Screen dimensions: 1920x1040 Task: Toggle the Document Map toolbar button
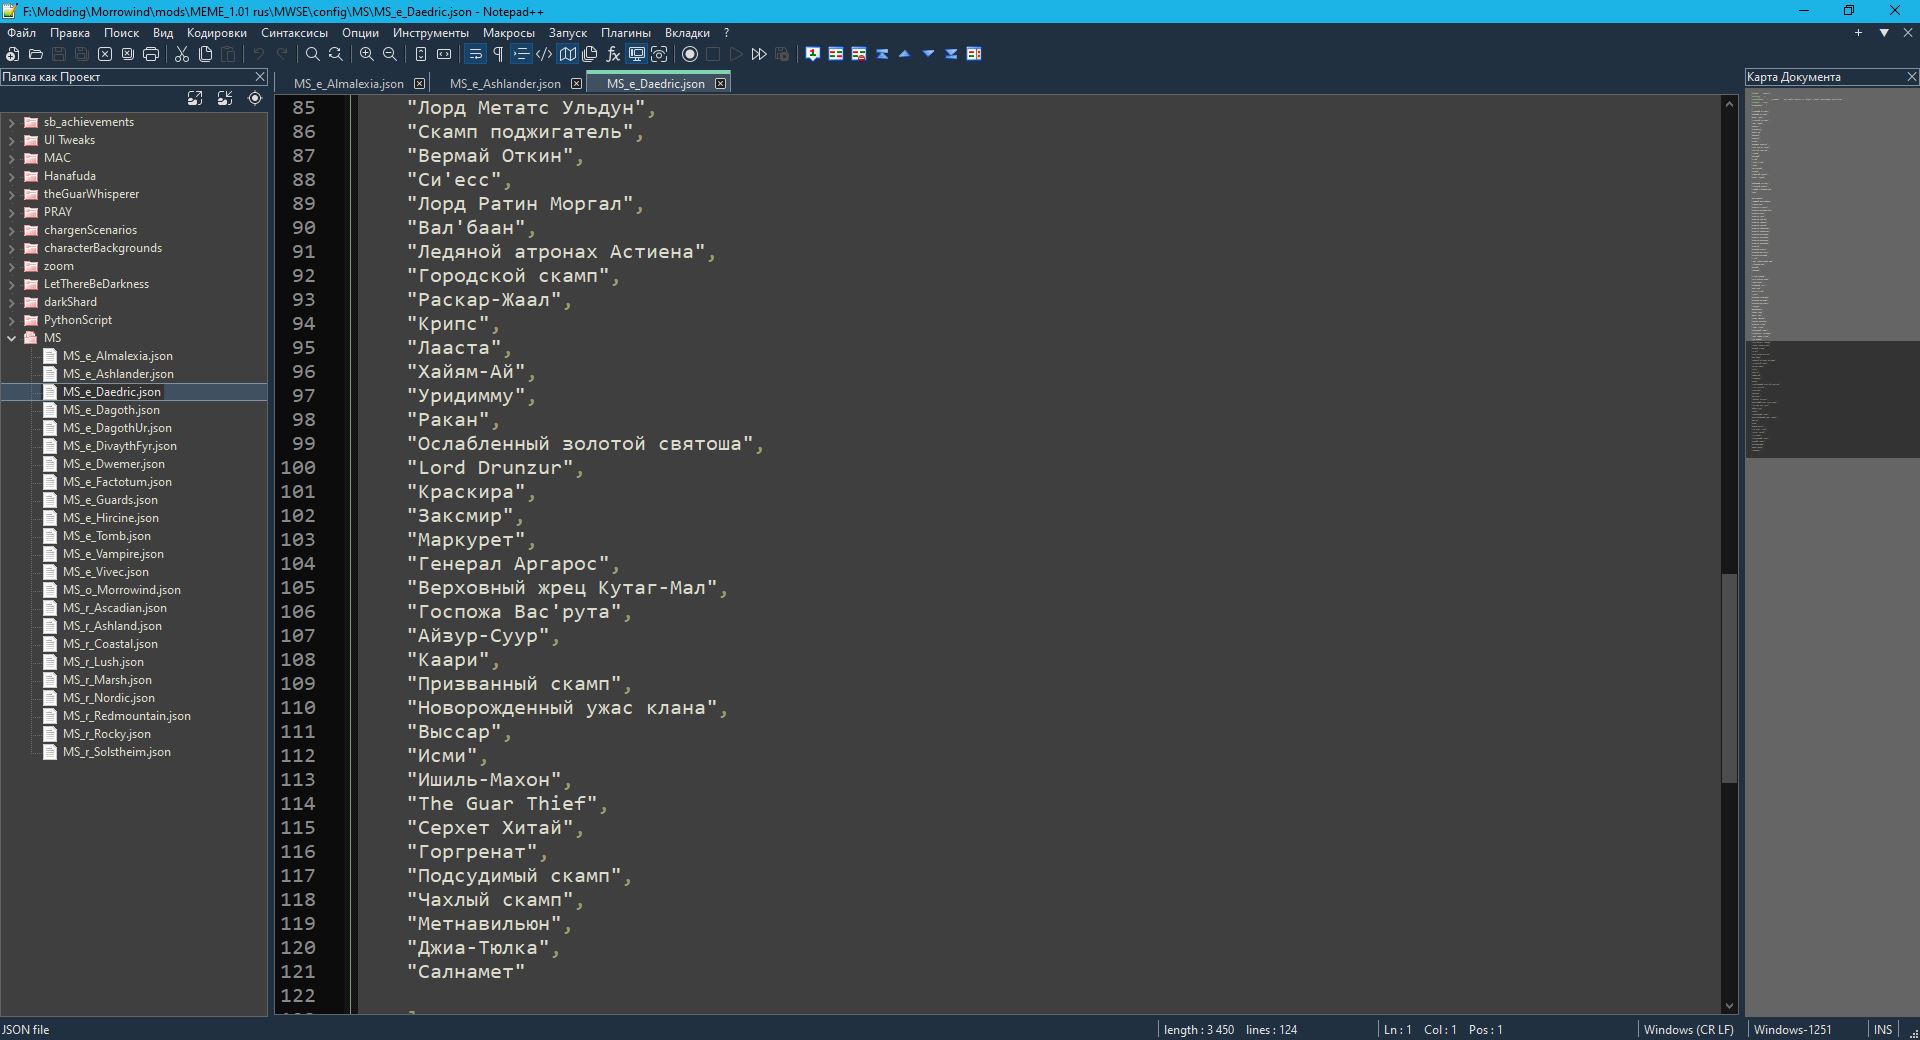(x=568, y=54)
